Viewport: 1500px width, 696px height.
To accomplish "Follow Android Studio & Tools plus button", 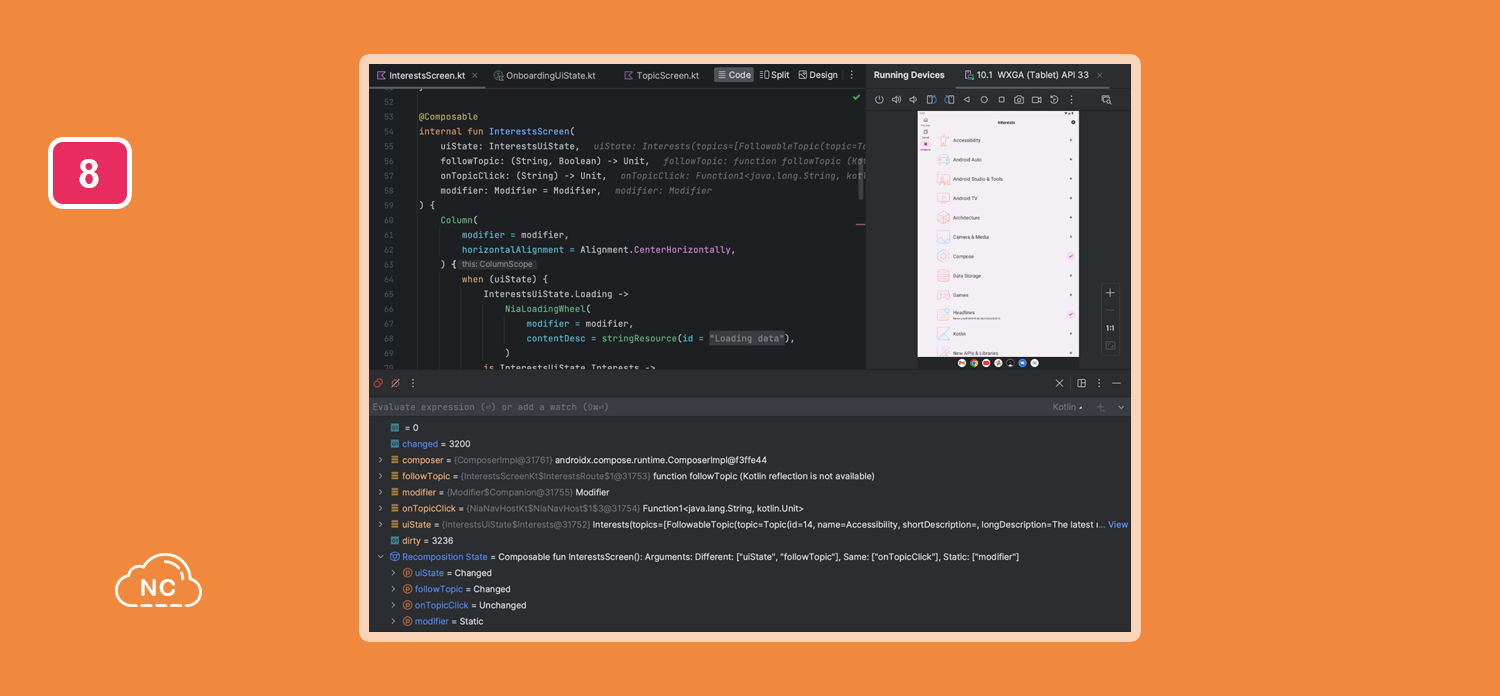I will (x=1070, y=179).
